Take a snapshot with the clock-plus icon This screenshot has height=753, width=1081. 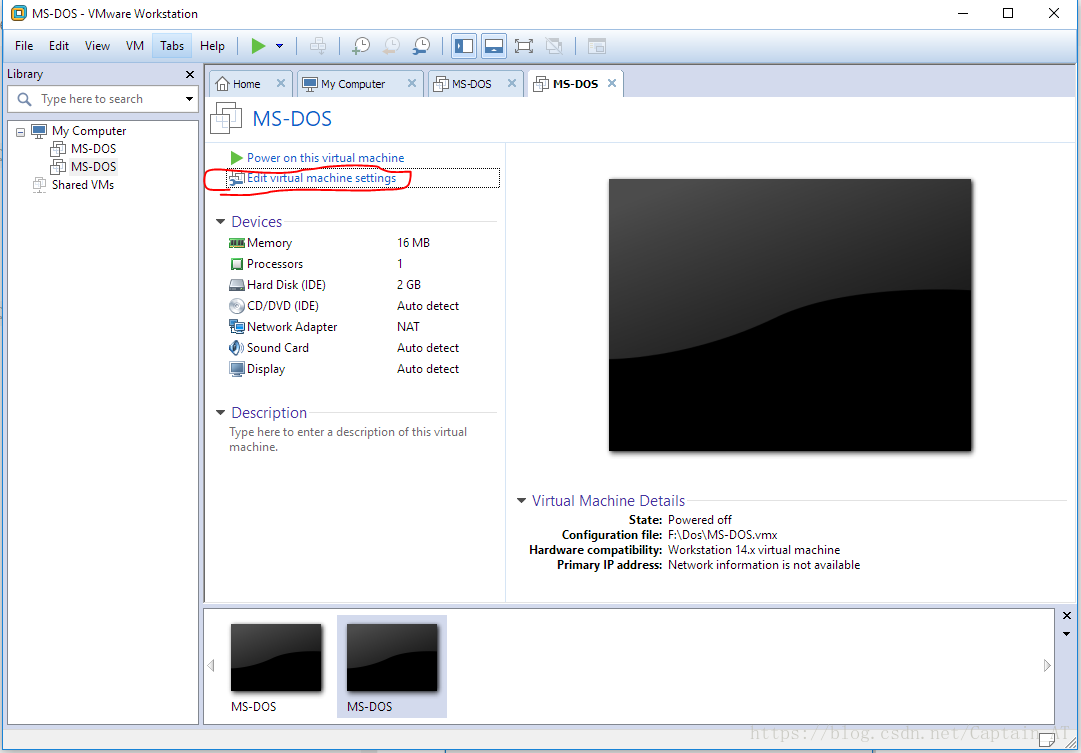pyautogui.click(x=361, y=46)
